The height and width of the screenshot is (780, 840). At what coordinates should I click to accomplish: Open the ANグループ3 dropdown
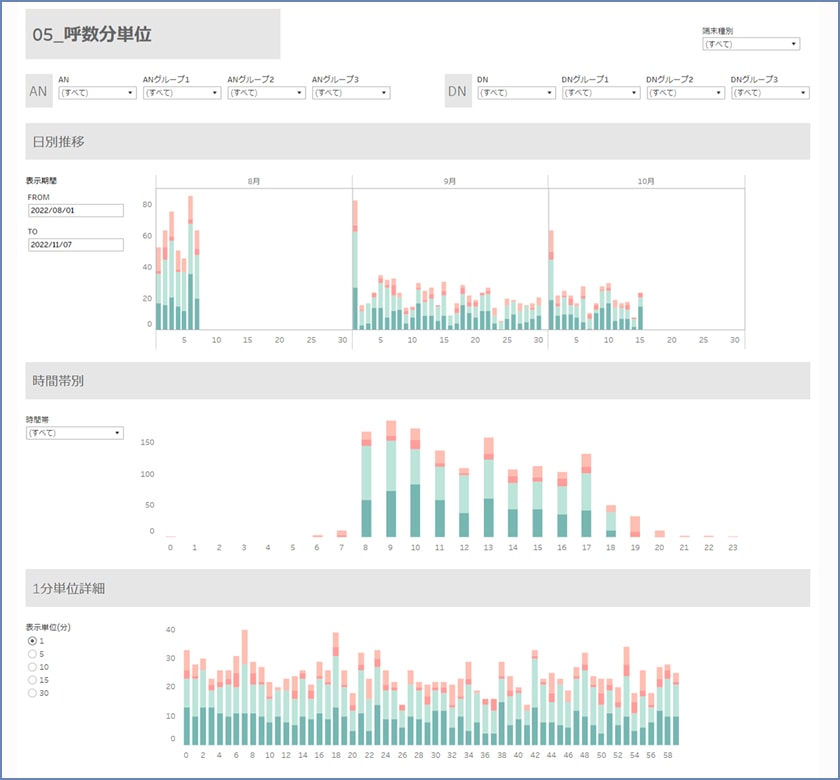tap(351, 93)
